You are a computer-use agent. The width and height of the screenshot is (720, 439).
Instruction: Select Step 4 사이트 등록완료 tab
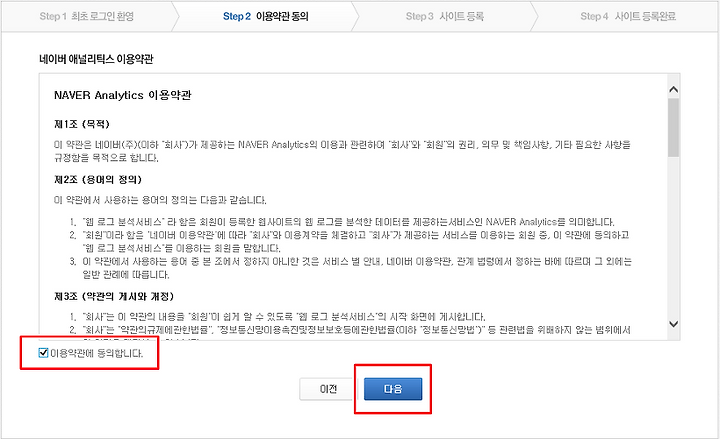click(628, 17)
